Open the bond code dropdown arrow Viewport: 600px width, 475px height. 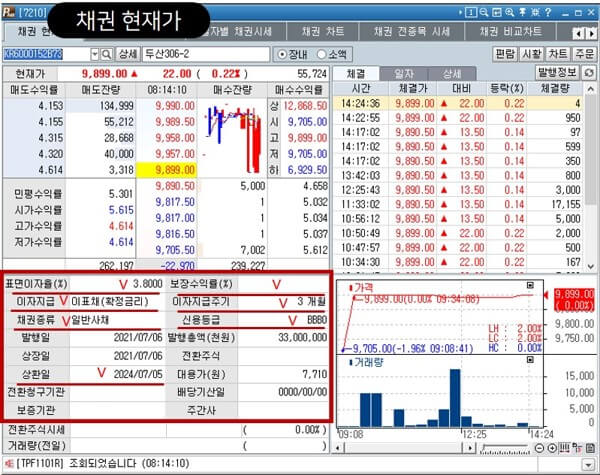coord(95,54)
